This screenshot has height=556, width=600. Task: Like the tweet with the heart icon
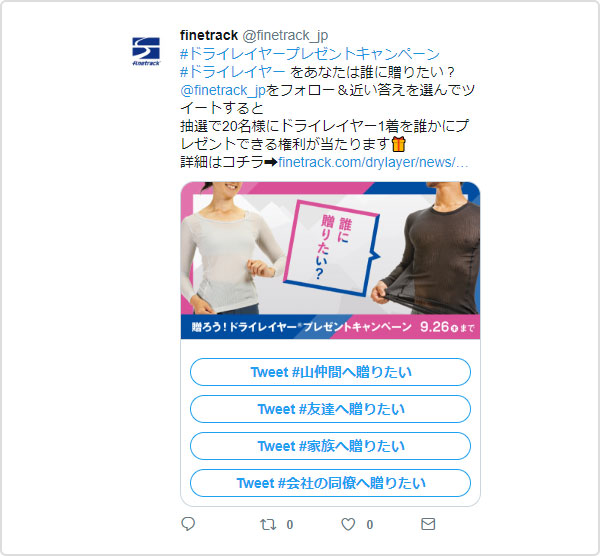tap(348, 524)
